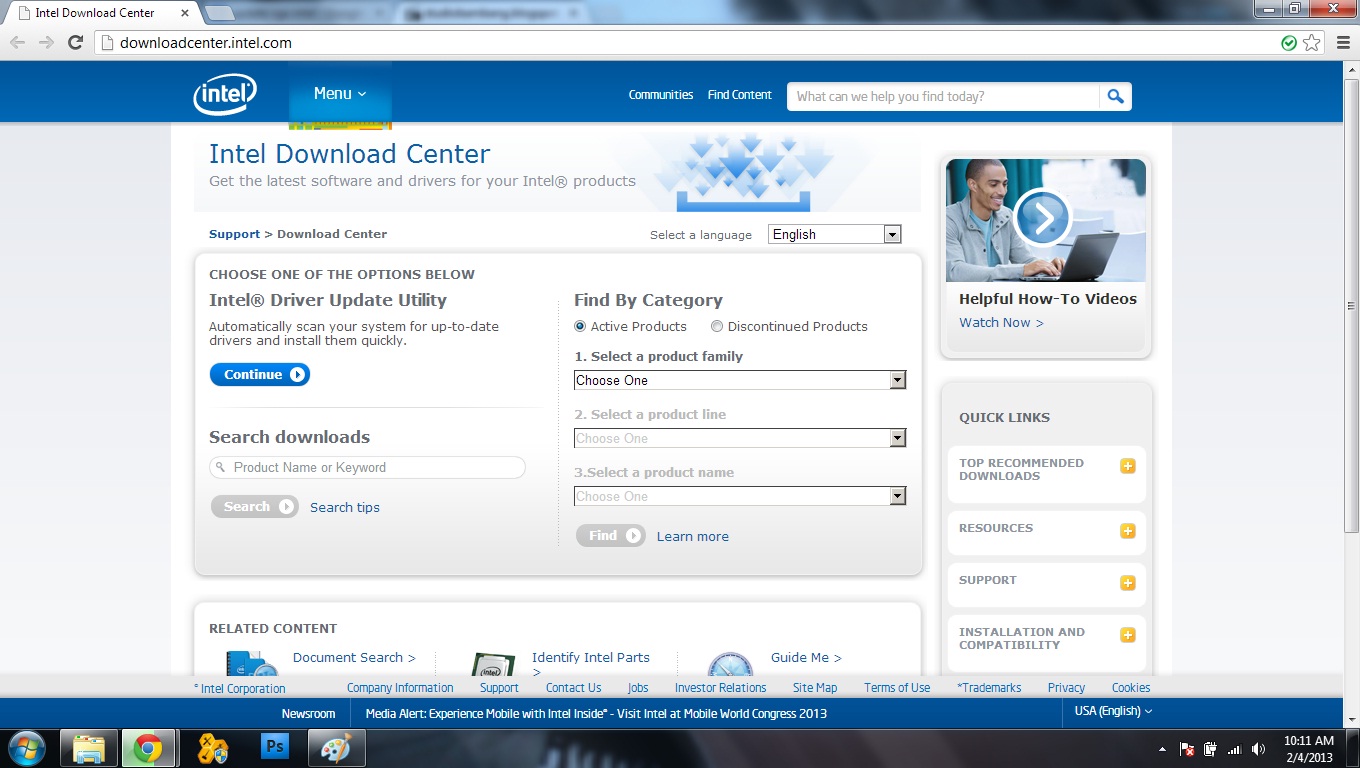Image resolution: width=1360 pixels, height=768 pixels.
Task: Open Windows Explorer from taskbar
Action: pos(89,748)
